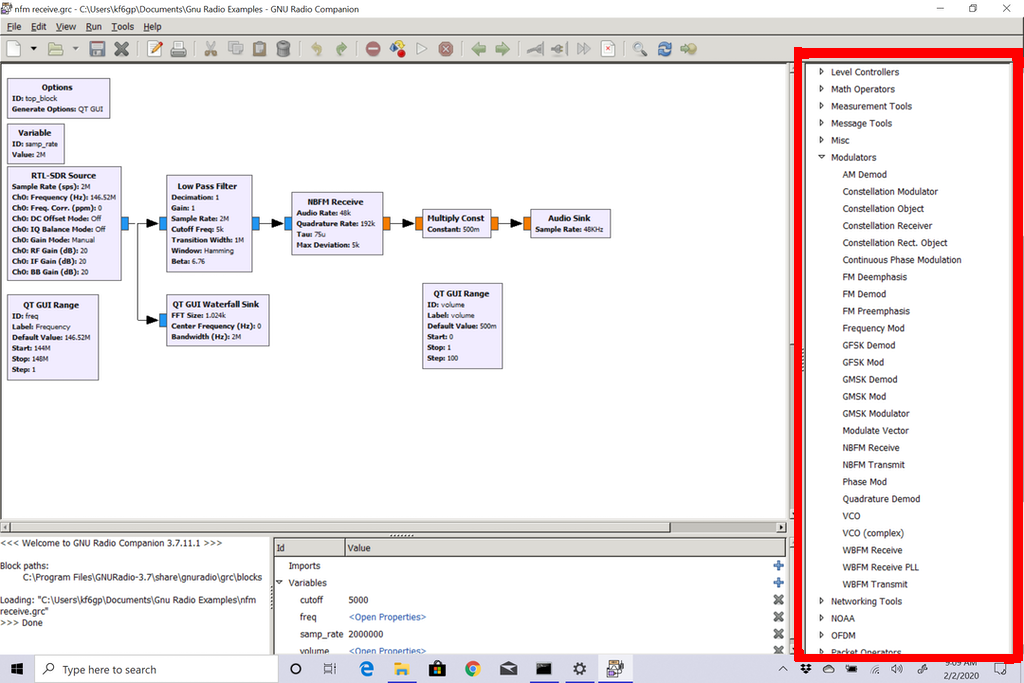1024x683 pixels.
Task: Close the current flow graph via toolbar X
Action: (x=121, y=49)
